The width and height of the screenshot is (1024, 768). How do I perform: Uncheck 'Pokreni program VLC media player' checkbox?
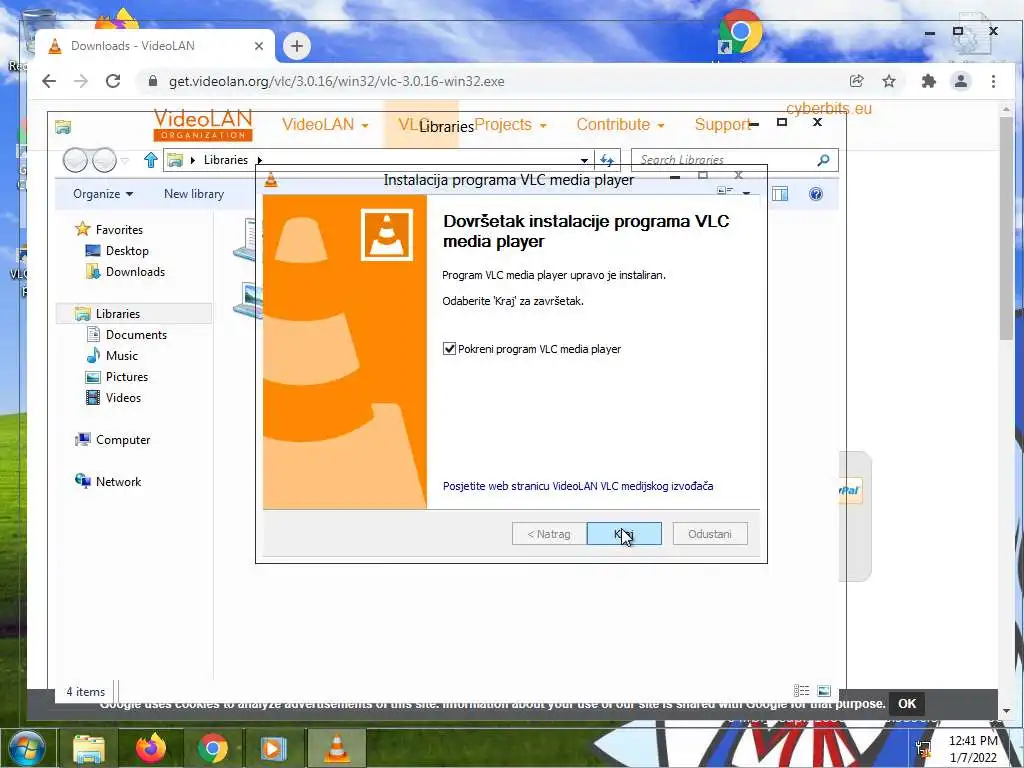tap(449, 349)
